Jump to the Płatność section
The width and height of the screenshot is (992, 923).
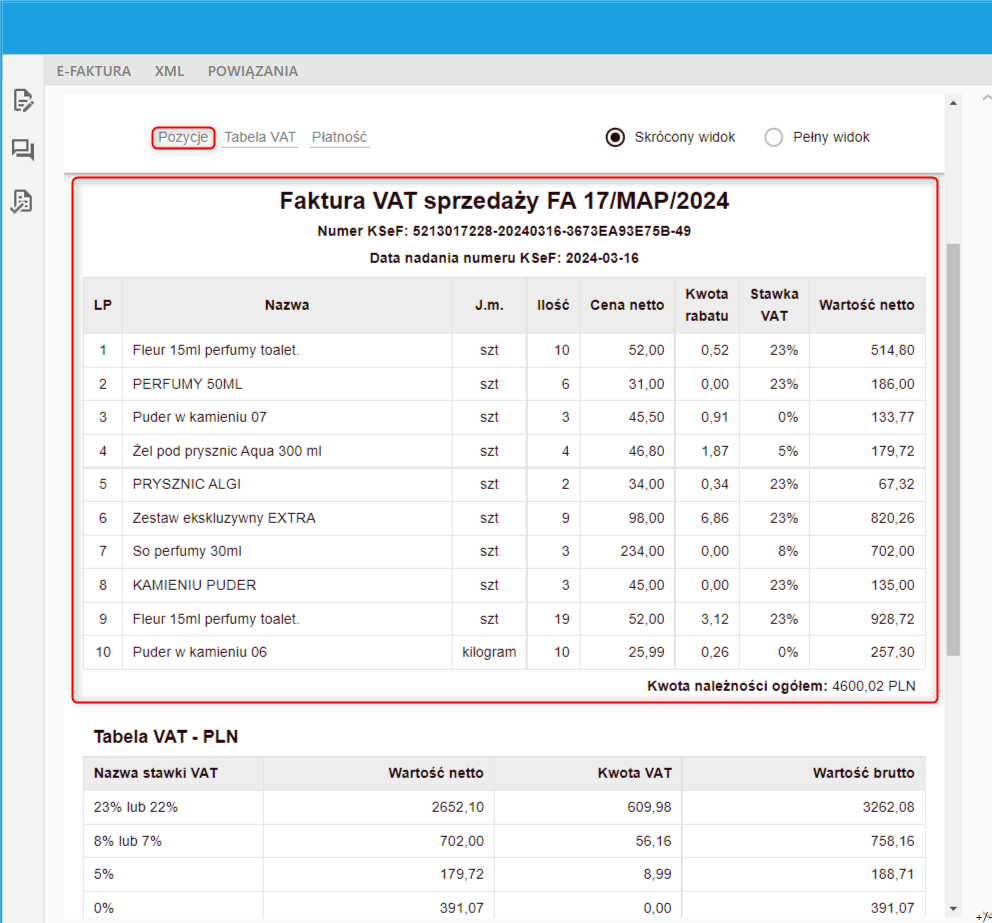pyautogui.click(x=339, y=137)
